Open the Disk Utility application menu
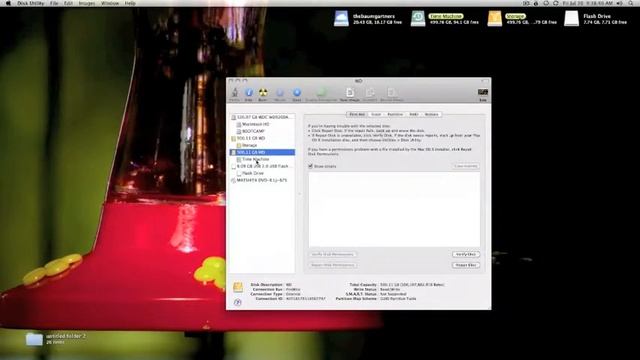Image resolution: width=640 pixels, height=360 pixels. (x=31, y=3)
